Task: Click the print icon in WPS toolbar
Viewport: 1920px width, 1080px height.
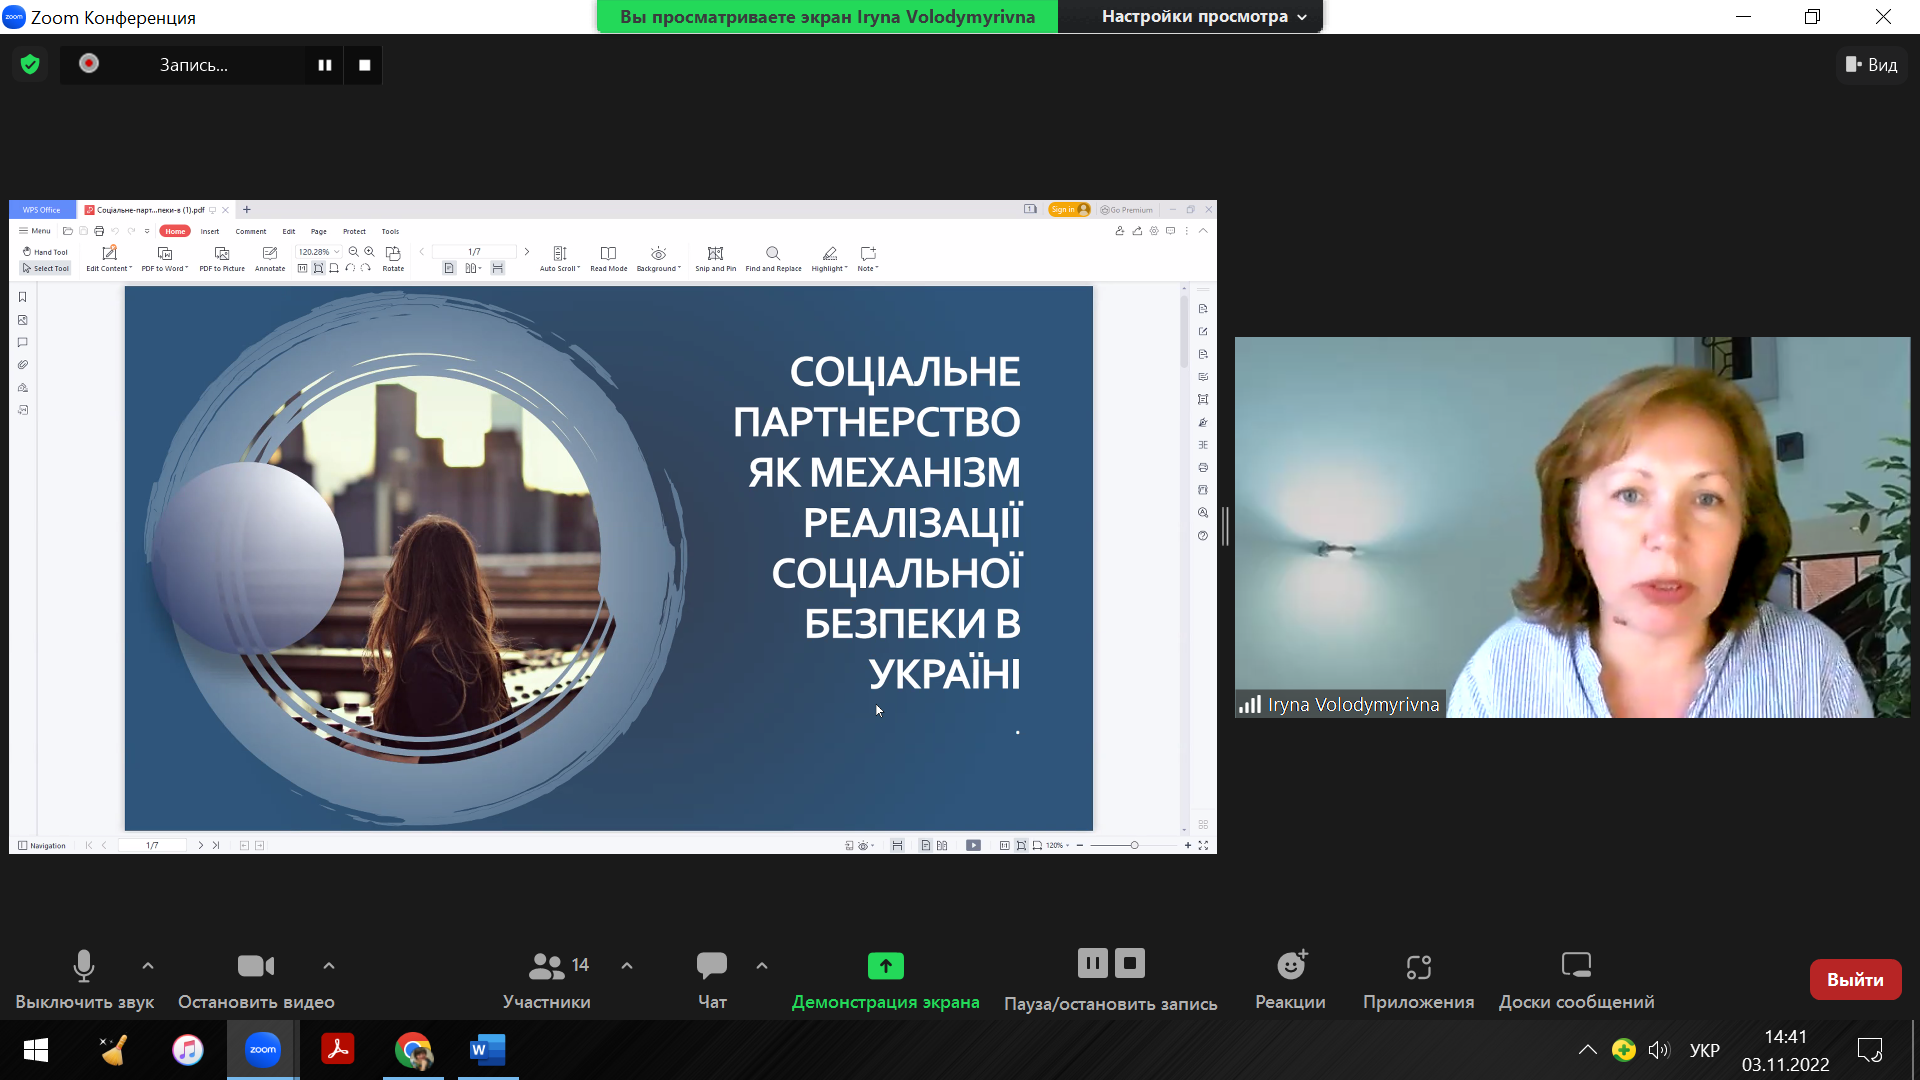Action: click(99, 231)
